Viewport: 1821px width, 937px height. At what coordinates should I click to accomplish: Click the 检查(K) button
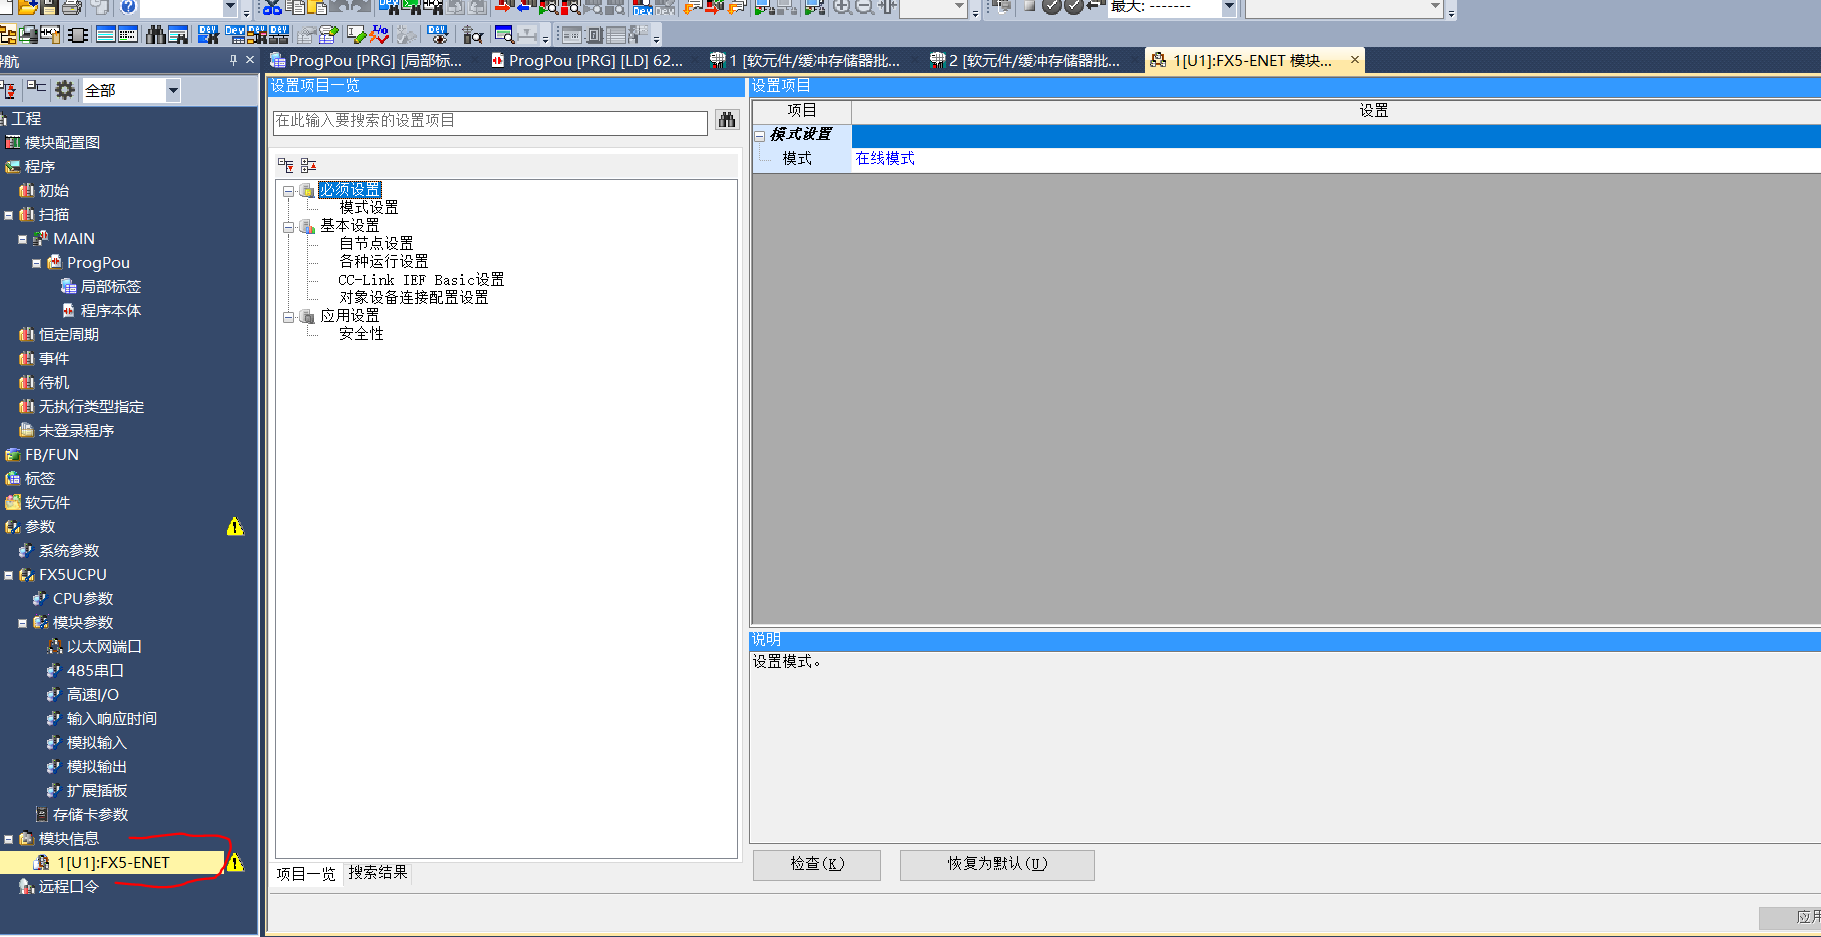click(x=816, y=864)
